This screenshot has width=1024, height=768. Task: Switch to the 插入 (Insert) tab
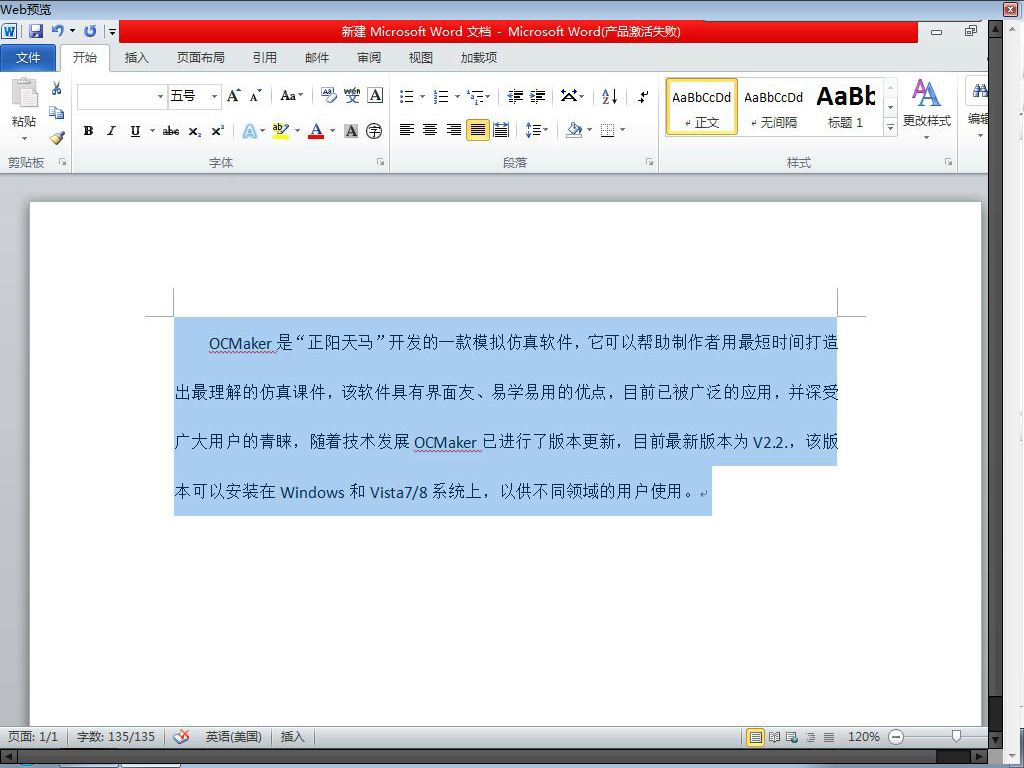click(136, 57)
